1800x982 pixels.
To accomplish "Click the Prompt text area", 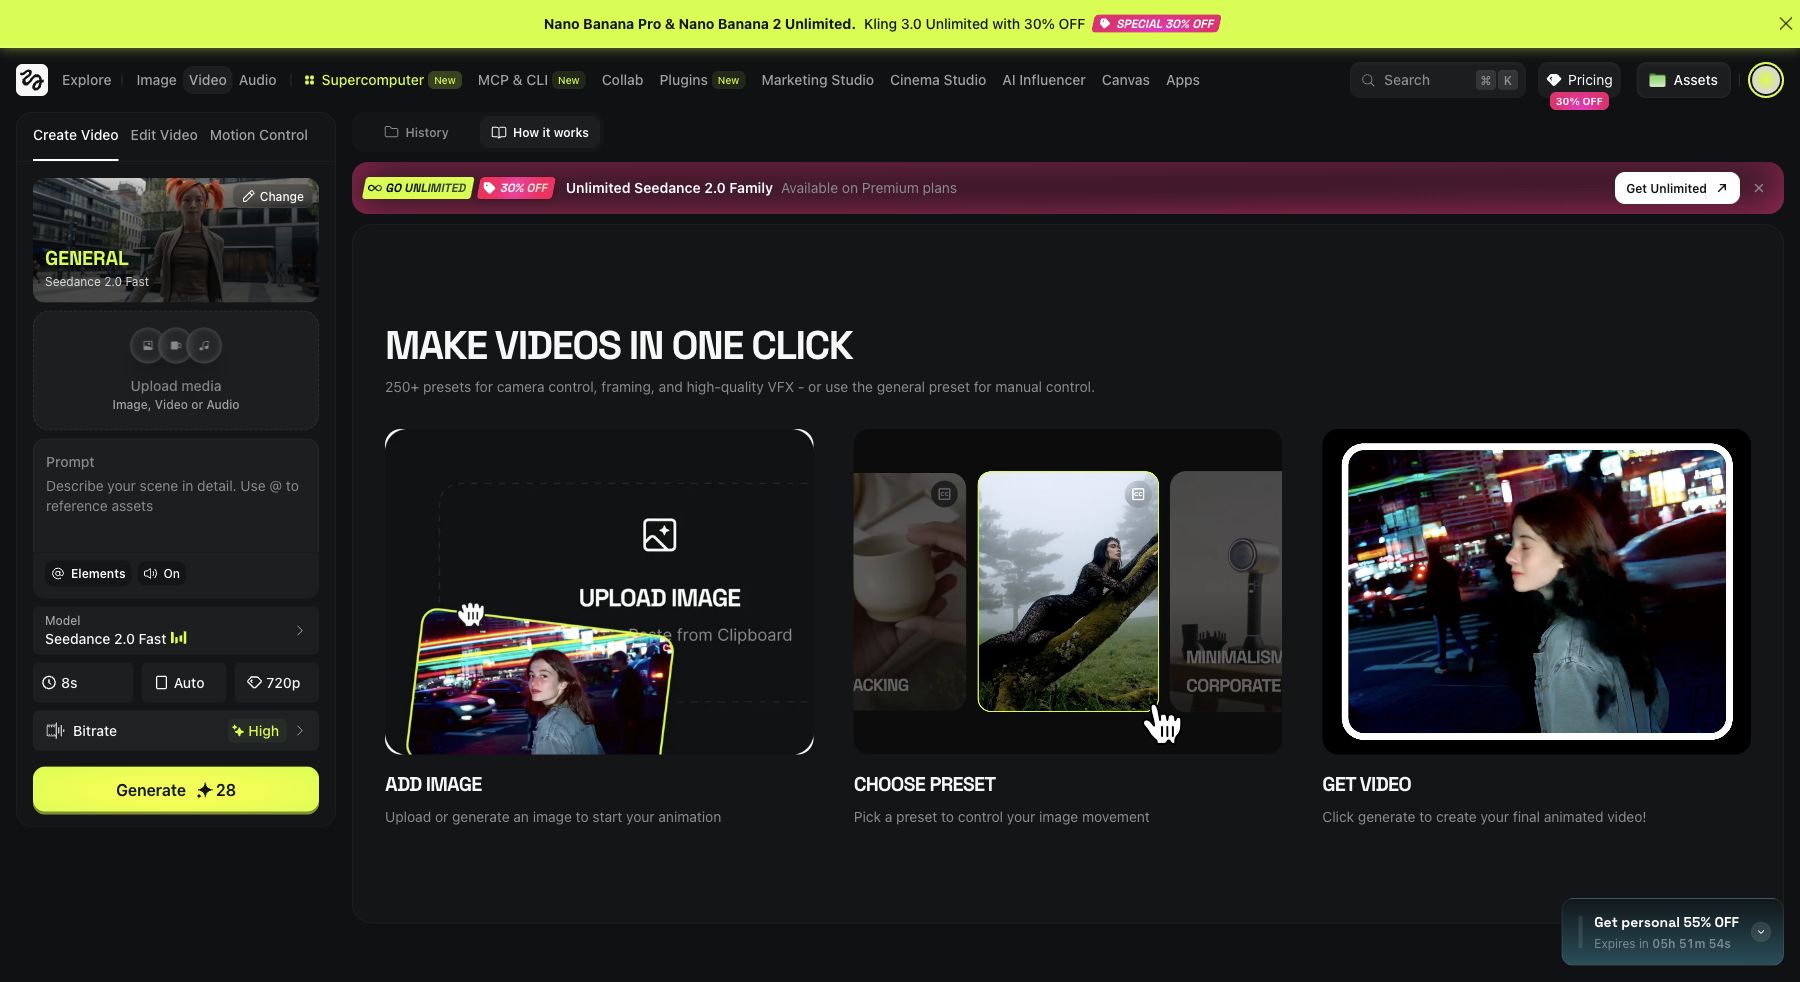I will coord(176,496).
